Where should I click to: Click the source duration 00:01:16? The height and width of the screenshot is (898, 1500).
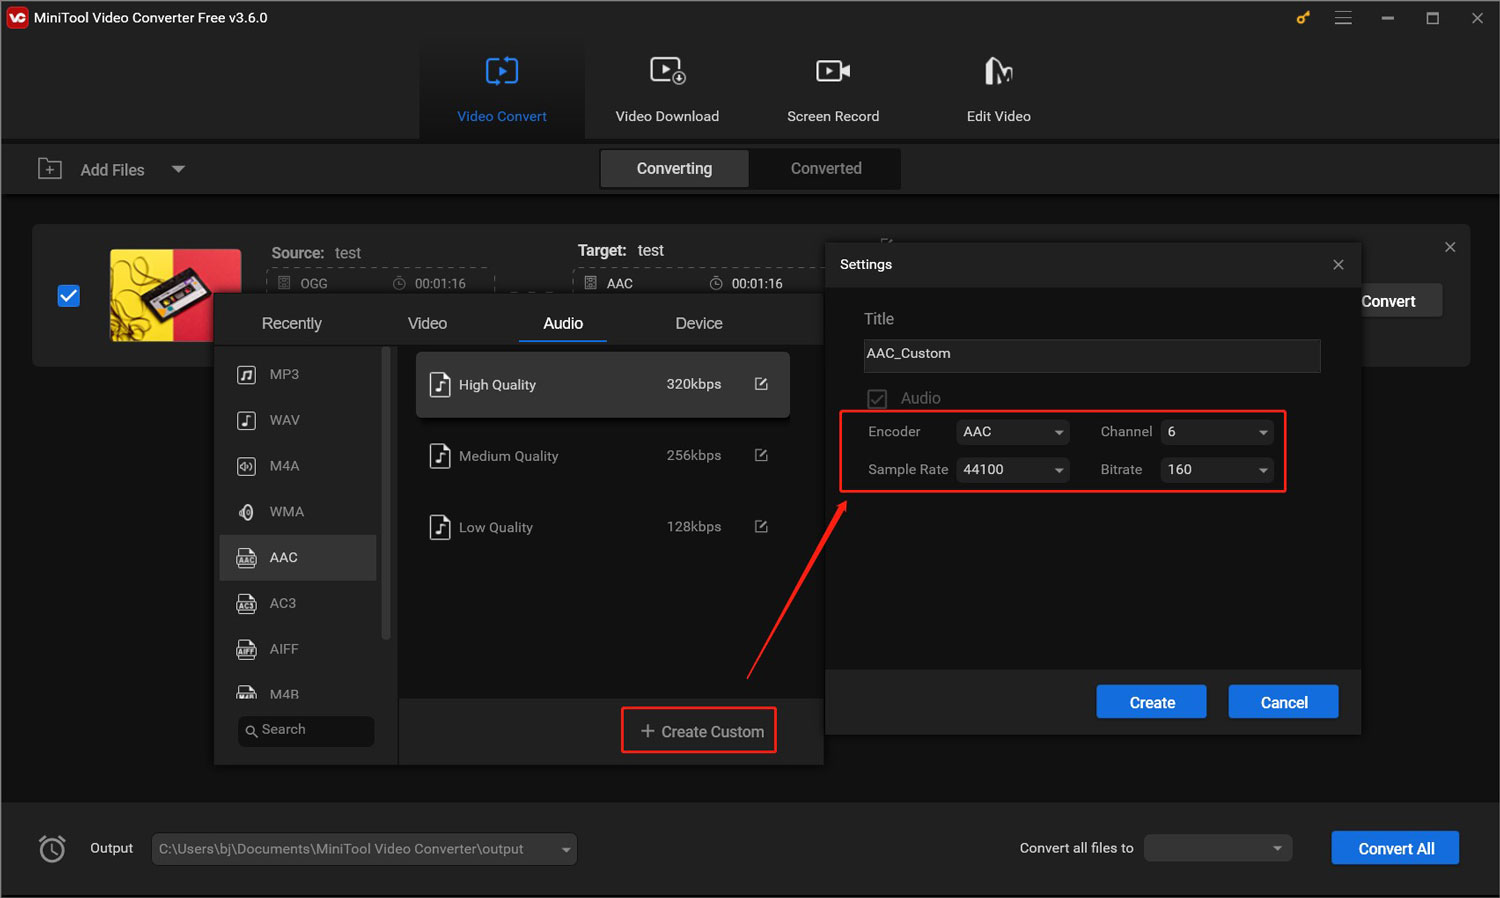click(440, 284)
